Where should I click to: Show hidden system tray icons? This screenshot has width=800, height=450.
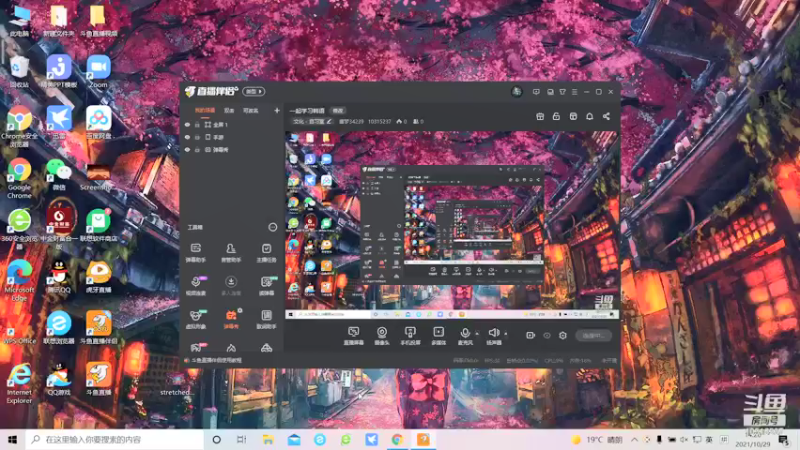(634, 439)
